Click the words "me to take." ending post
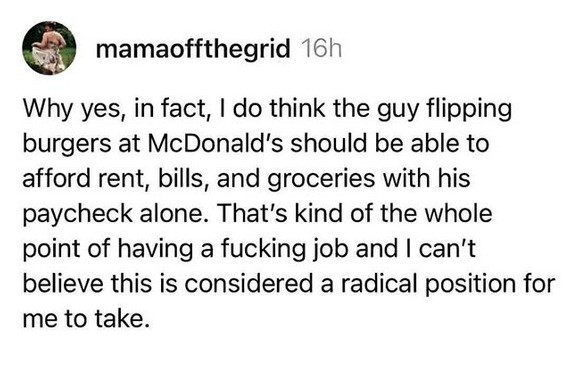 point(87,319)
